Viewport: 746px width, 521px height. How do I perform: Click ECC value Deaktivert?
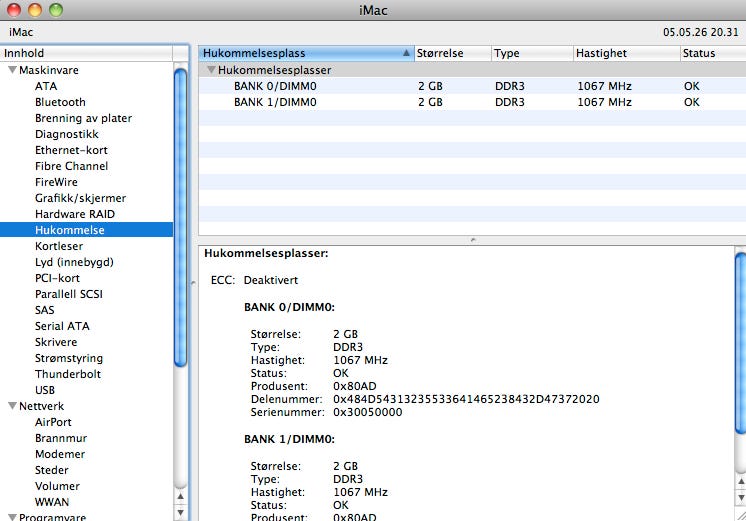[x=271, y=280]
